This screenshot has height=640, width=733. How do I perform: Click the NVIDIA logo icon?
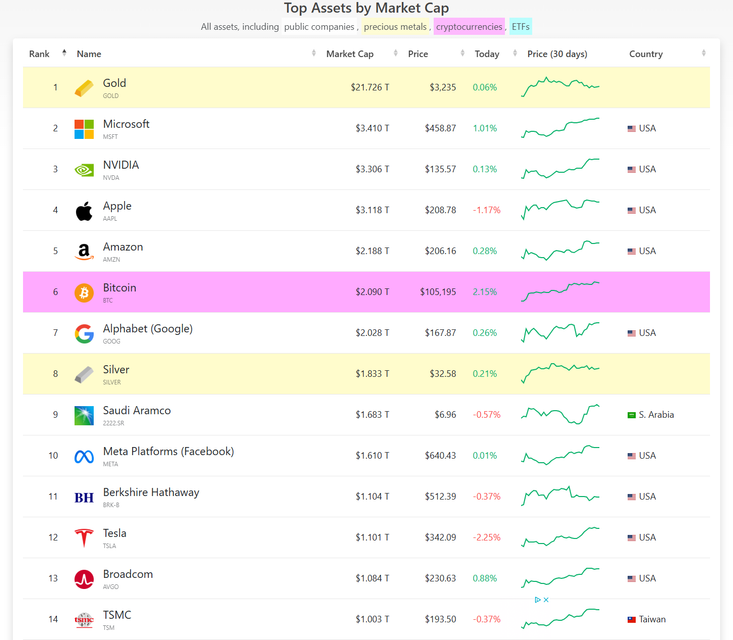(84, 170)
